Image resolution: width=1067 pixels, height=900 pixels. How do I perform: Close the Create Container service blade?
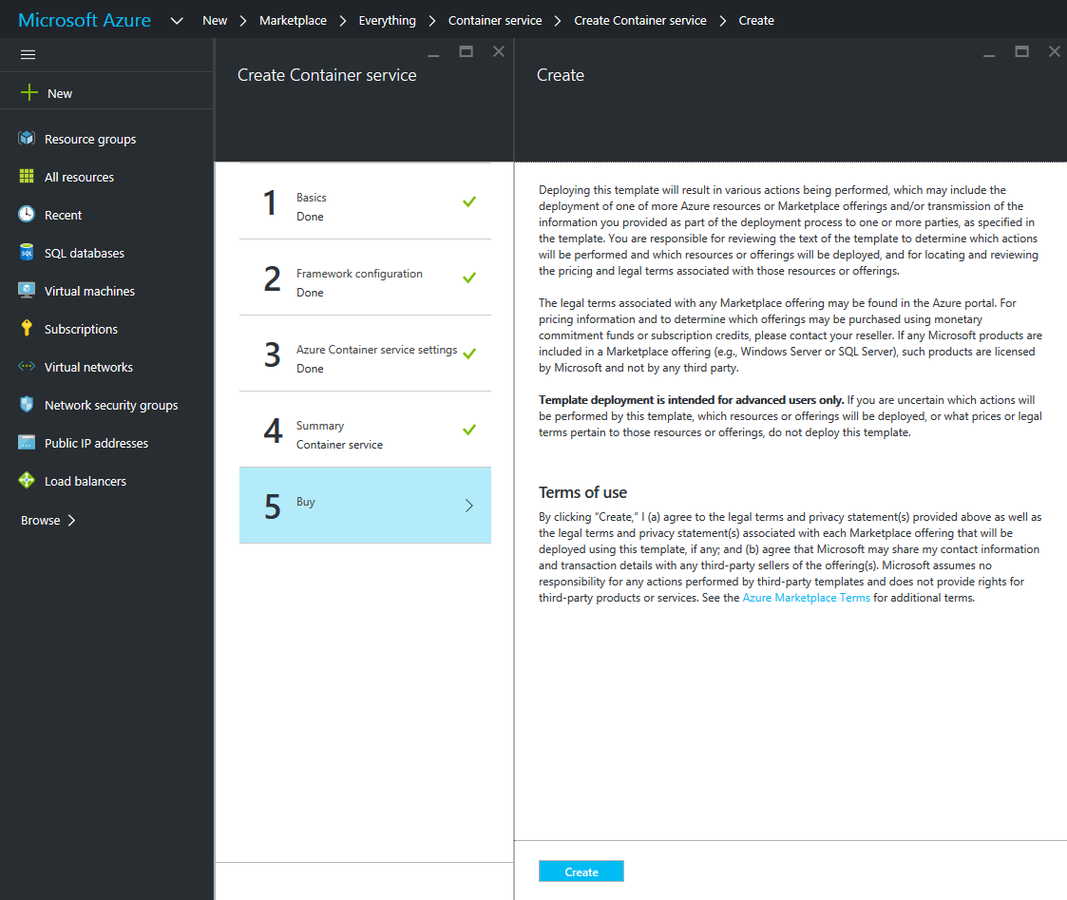(499, 52)
